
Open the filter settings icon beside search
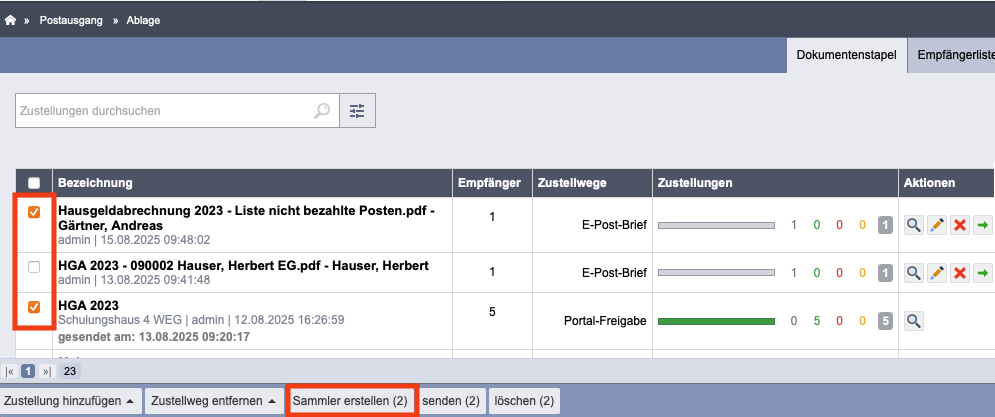pos(357,111)
